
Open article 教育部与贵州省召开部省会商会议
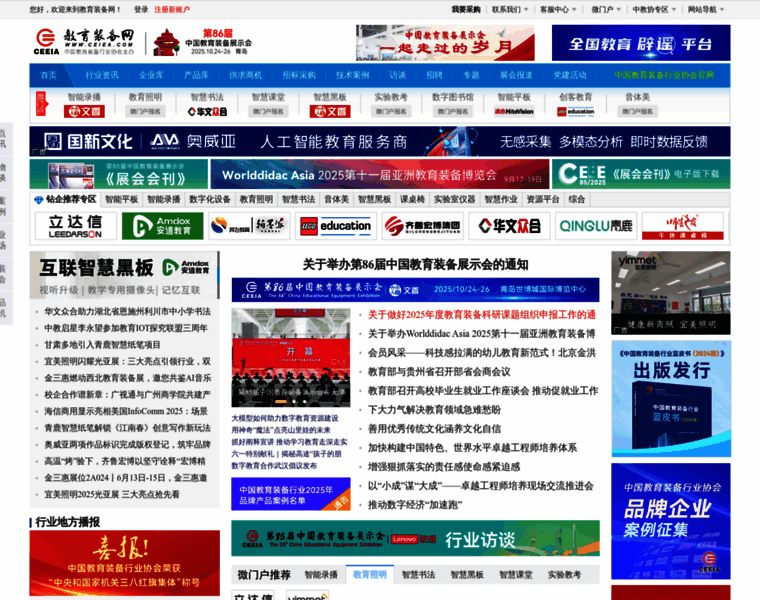point(439,372)
